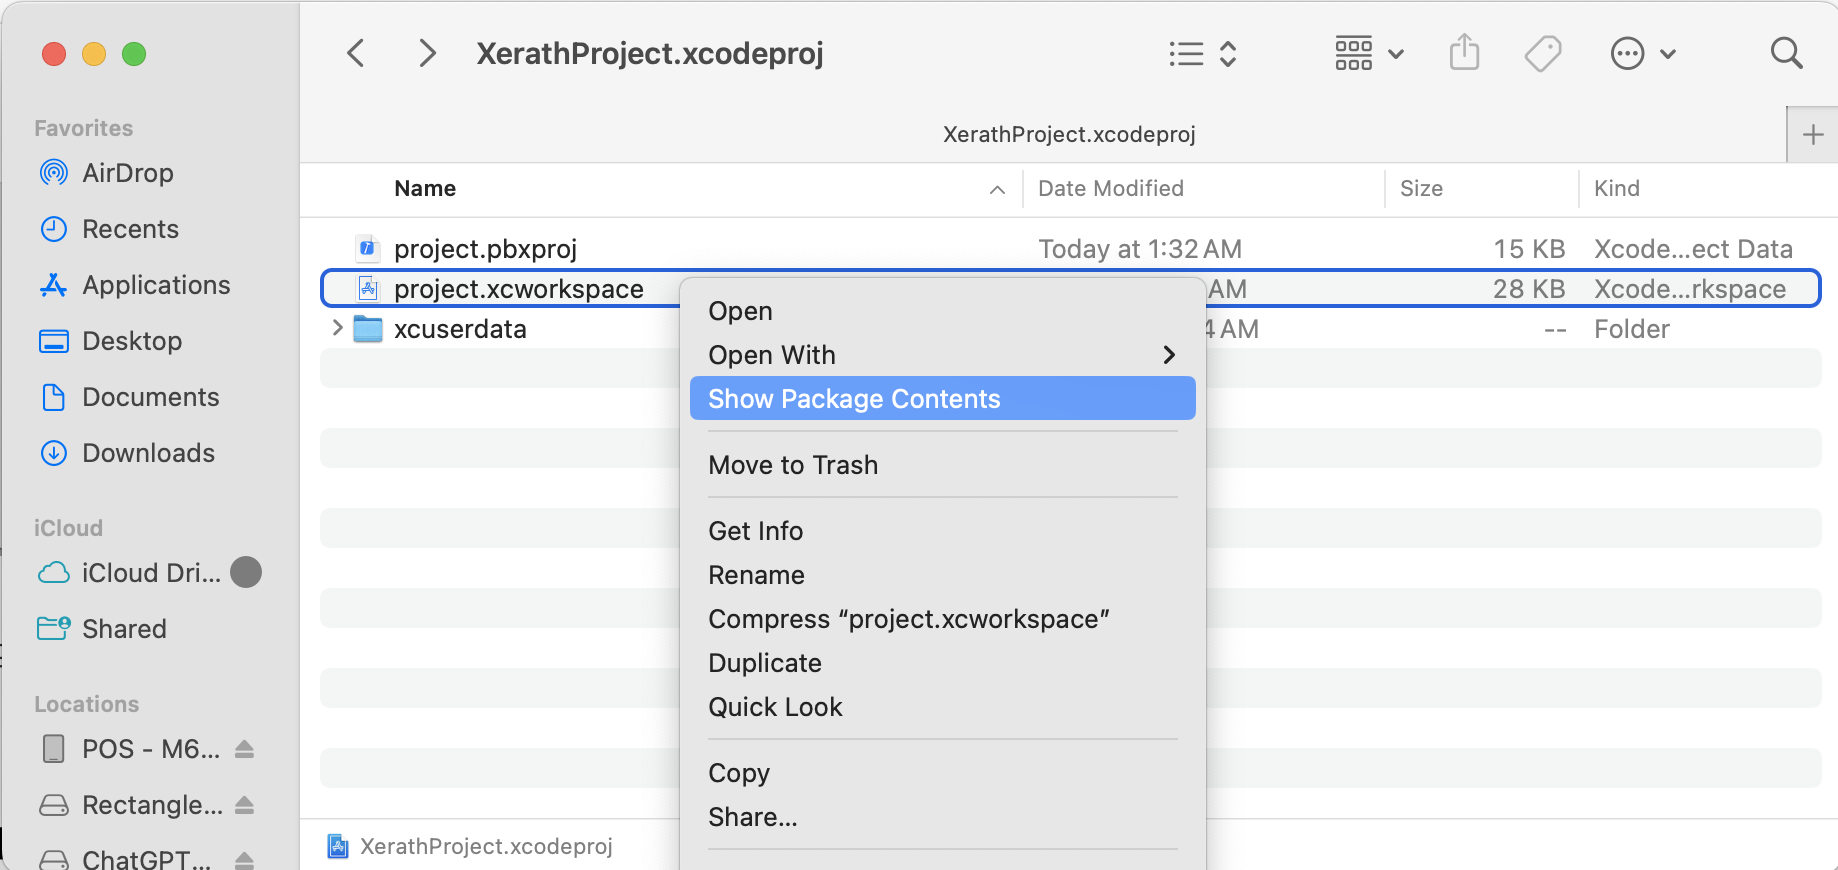Choose Show Package Contents
Screen dimensions: 1838x870
[x=853, y=399]
